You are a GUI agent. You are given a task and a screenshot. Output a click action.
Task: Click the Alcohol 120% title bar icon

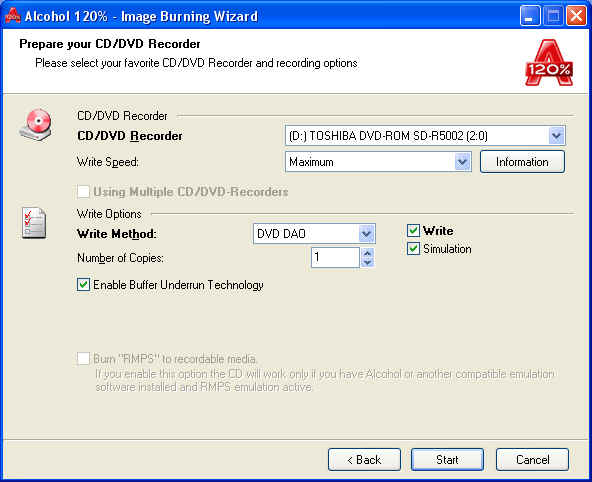tap(12, 15)
